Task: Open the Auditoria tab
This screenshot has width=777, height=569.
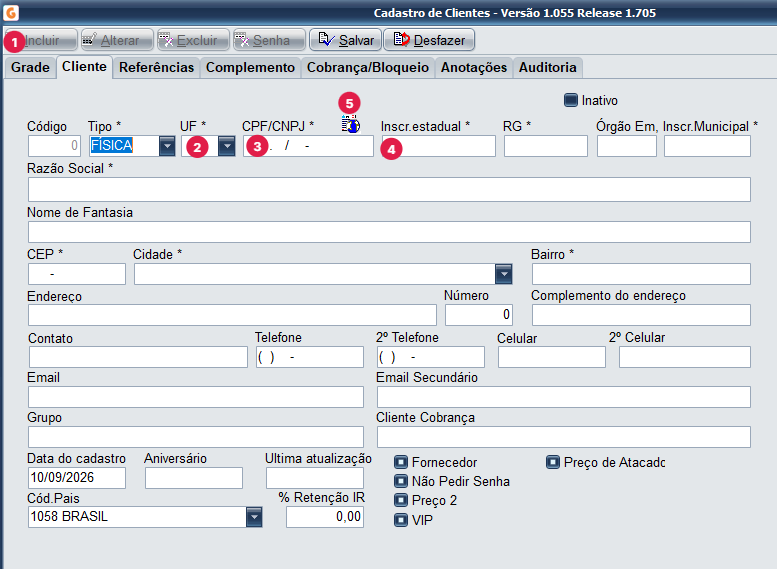Action: (548, 67)
